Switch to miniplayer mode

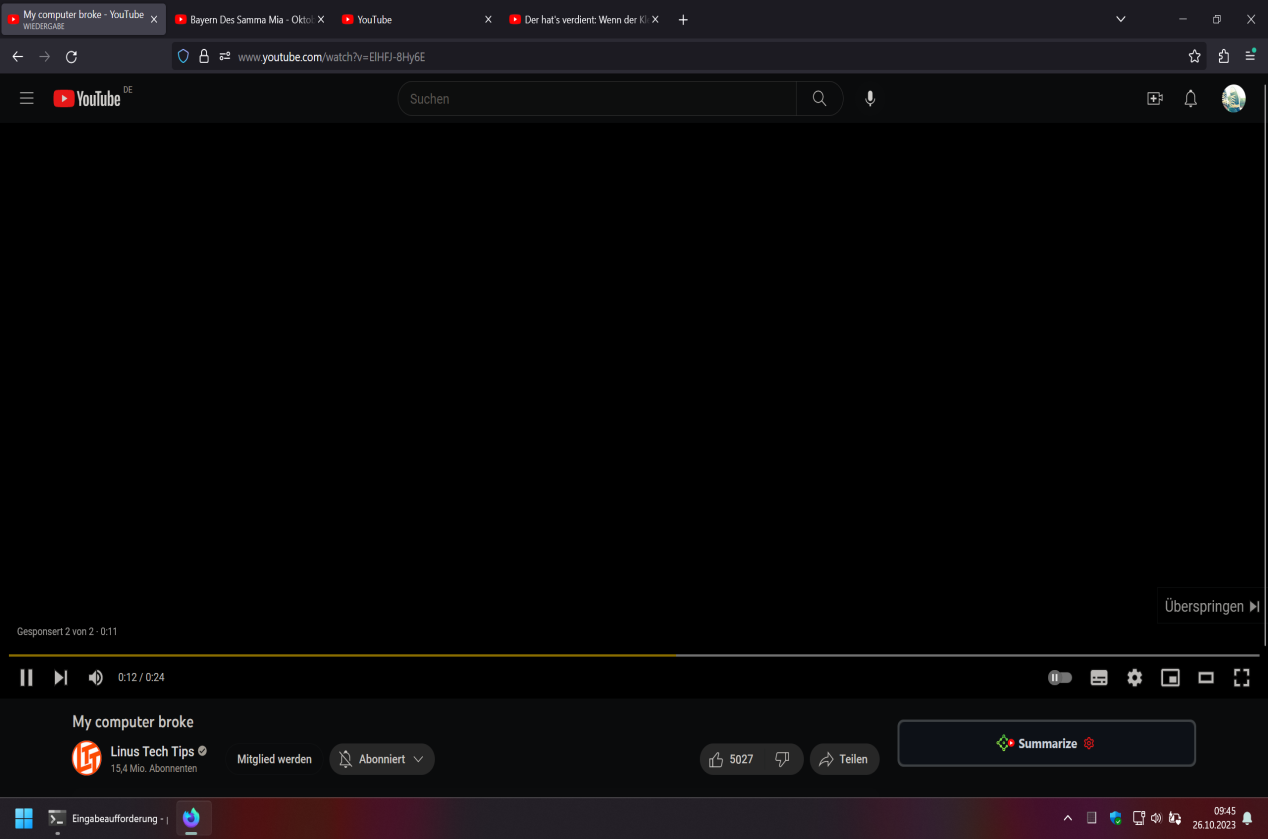[x=1170, y=677]
